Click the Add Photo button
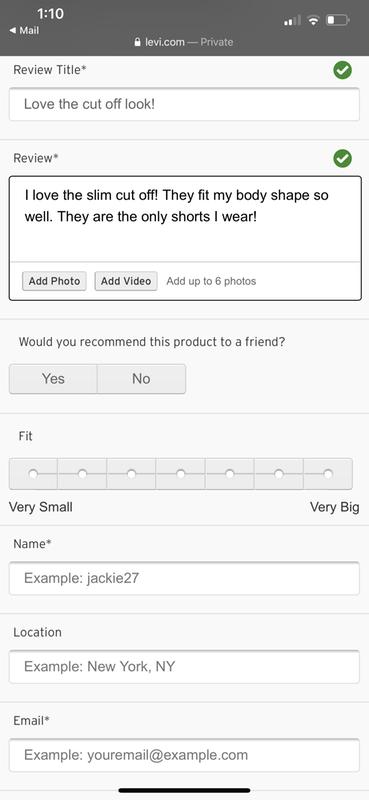The width and height of the screenshot is (369, 800). [55, 281]
